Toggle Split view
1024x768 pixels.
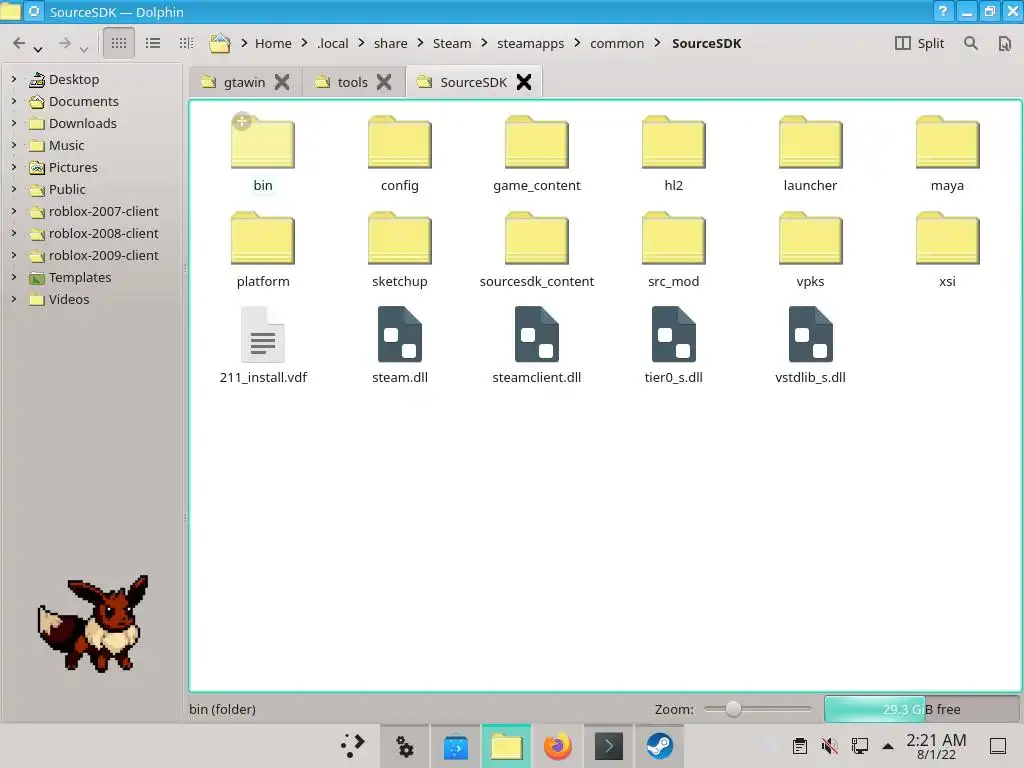point(920,43)
